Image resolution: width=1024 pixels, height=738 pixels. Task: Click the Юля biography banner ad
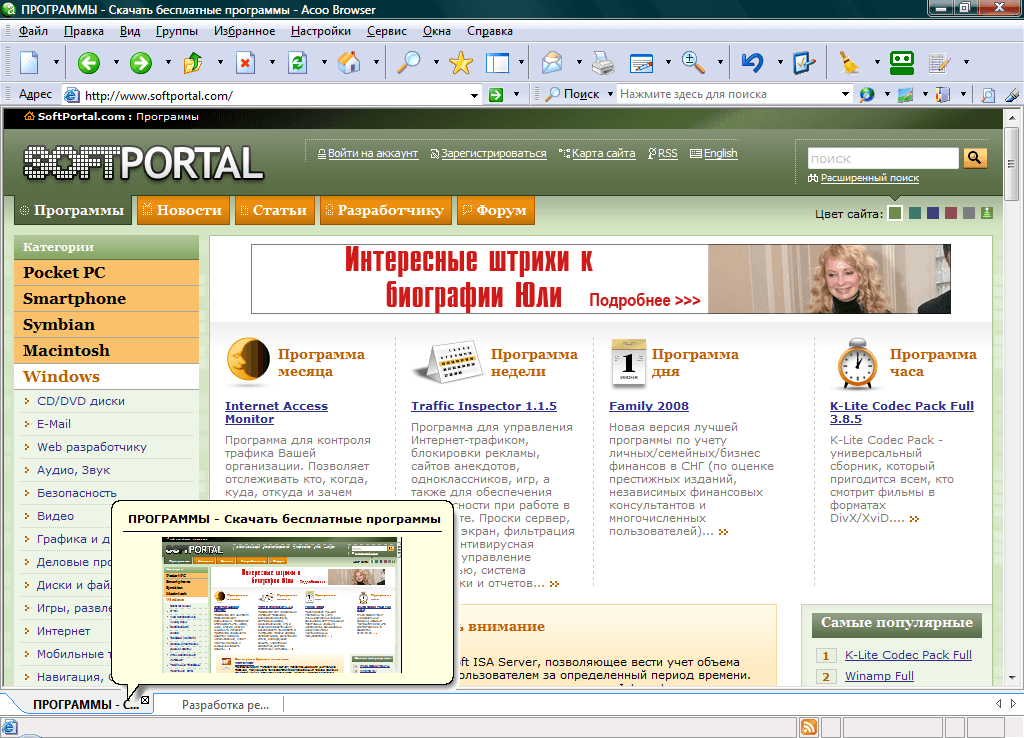coord(601,279)
